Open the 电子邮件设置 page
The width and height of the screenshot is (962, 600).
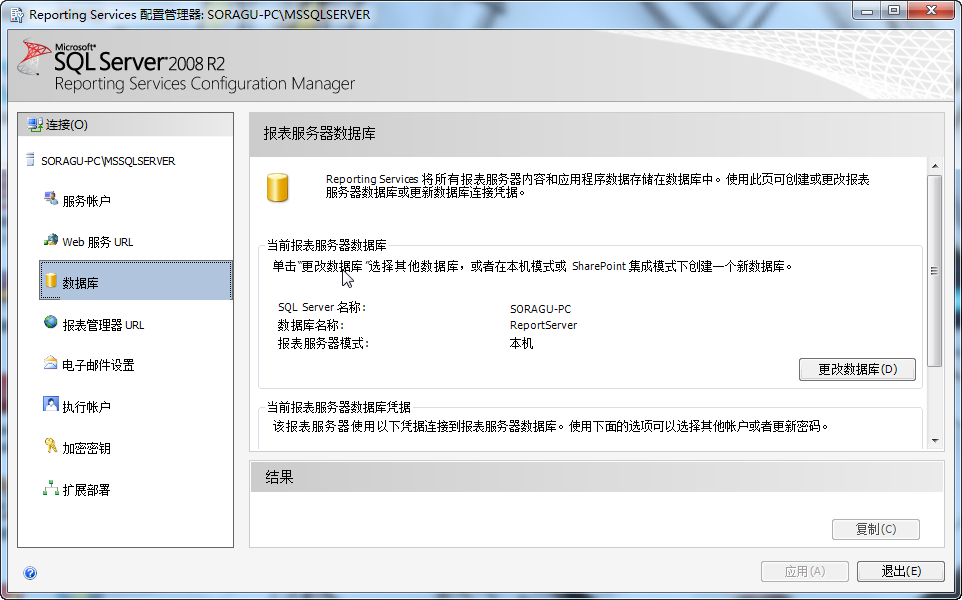point(98,366)
